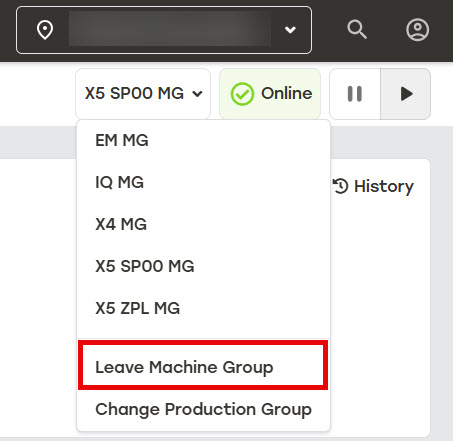The height and width of the screenshot is (441, 453).
Task: Click the Online status indicator
Action: click(x=270, y=94)
